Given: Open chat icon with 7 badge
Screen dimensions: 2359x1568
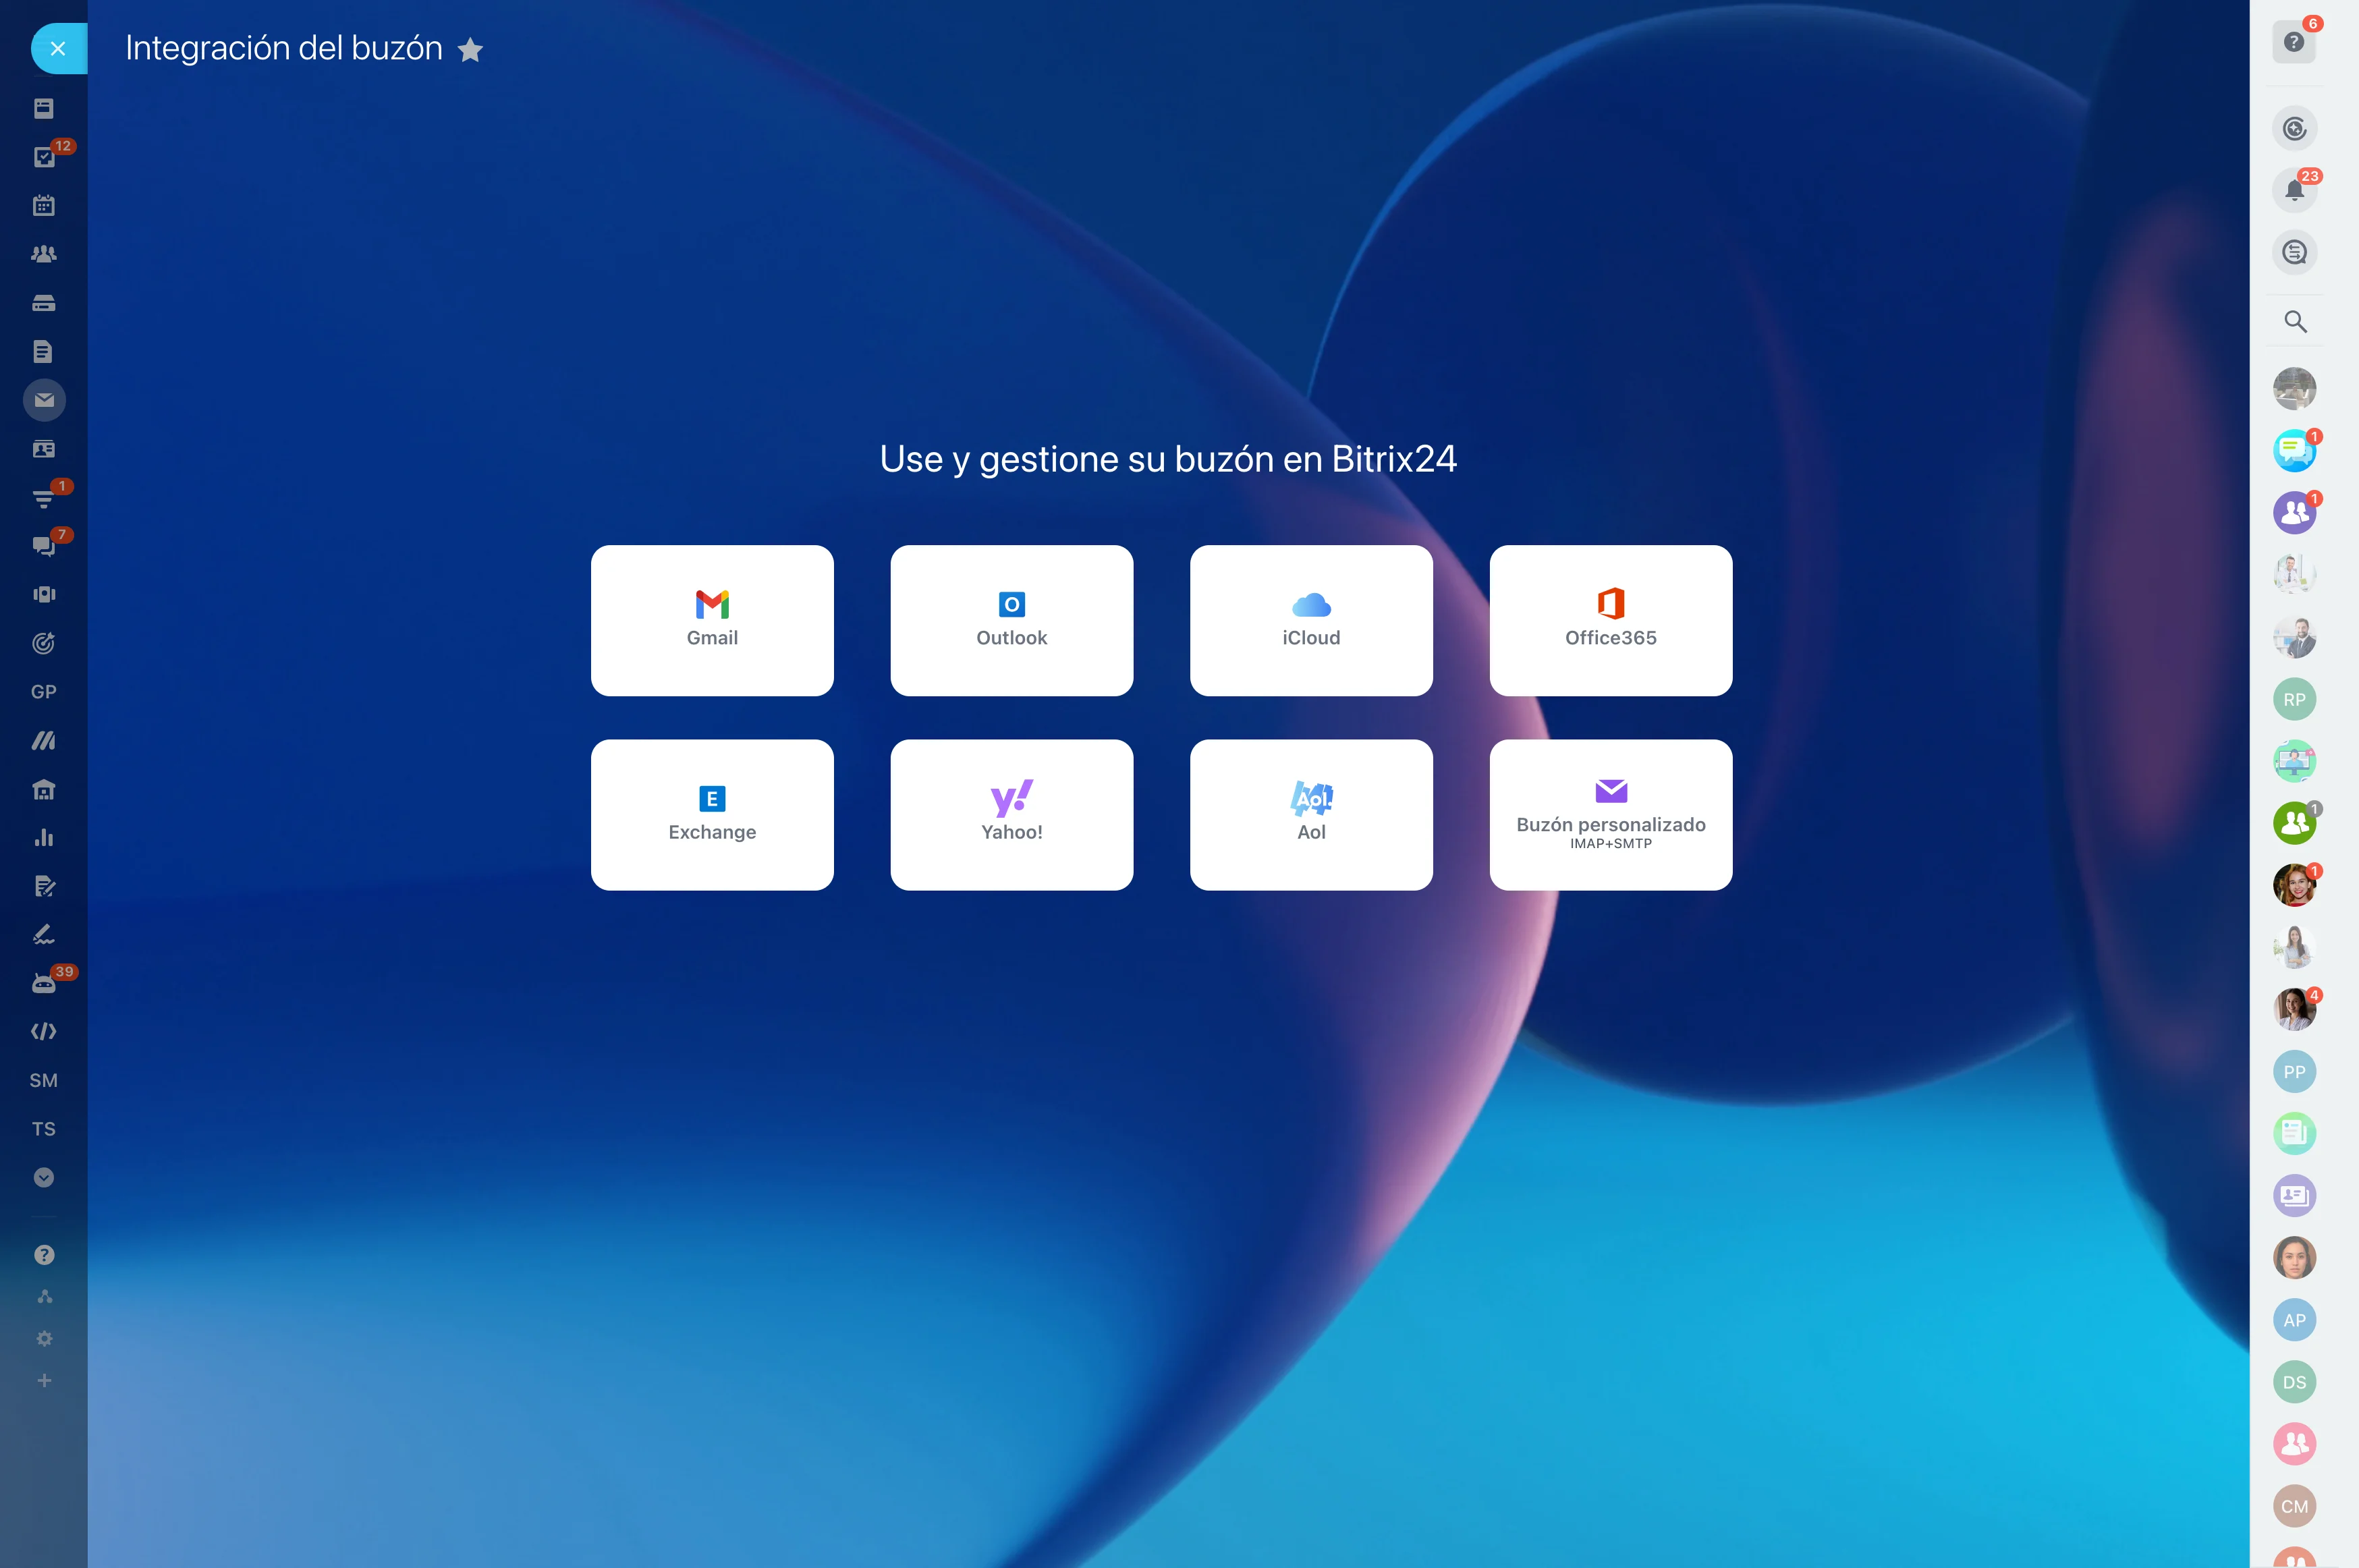Looking at the screenshot, I should click(x=44, y=545).
